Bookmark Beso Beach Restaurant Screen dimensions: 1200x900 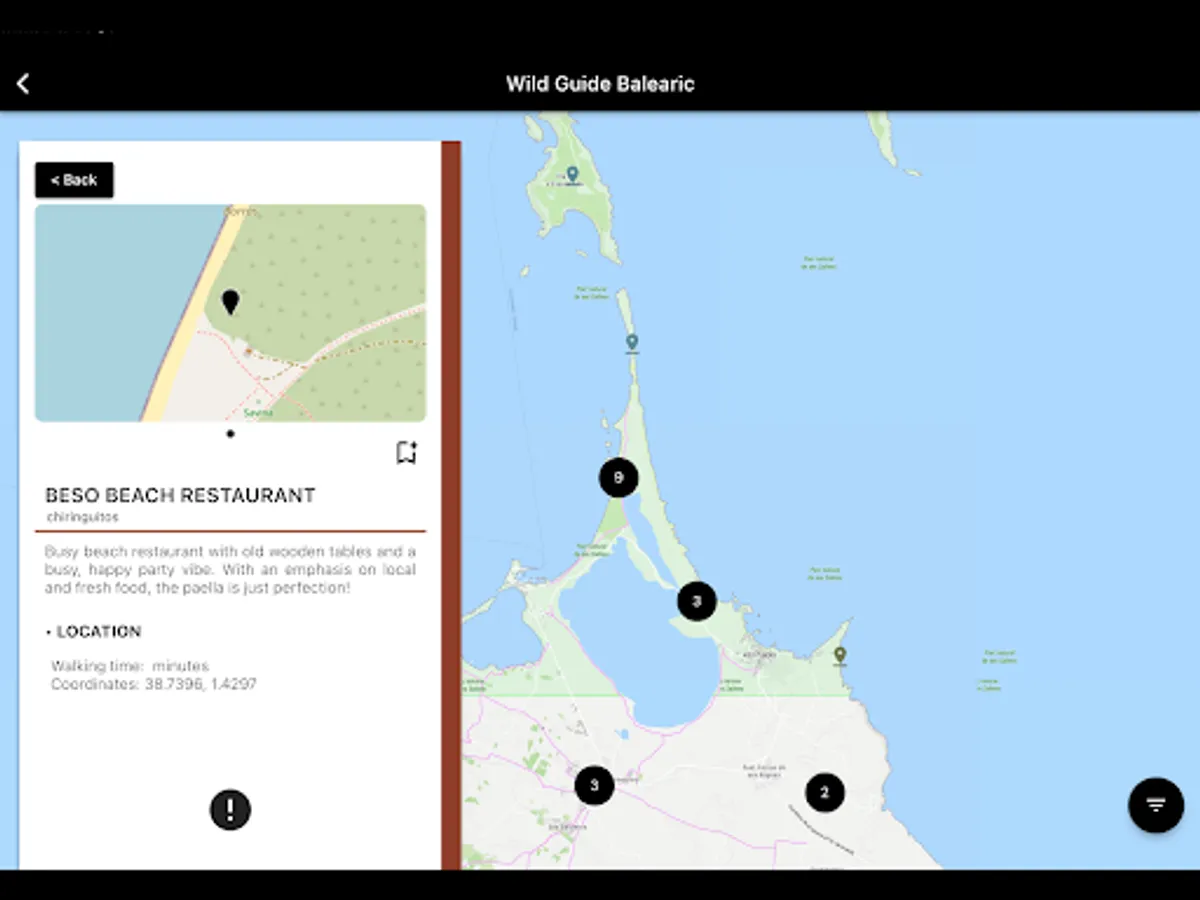point(406,453)
